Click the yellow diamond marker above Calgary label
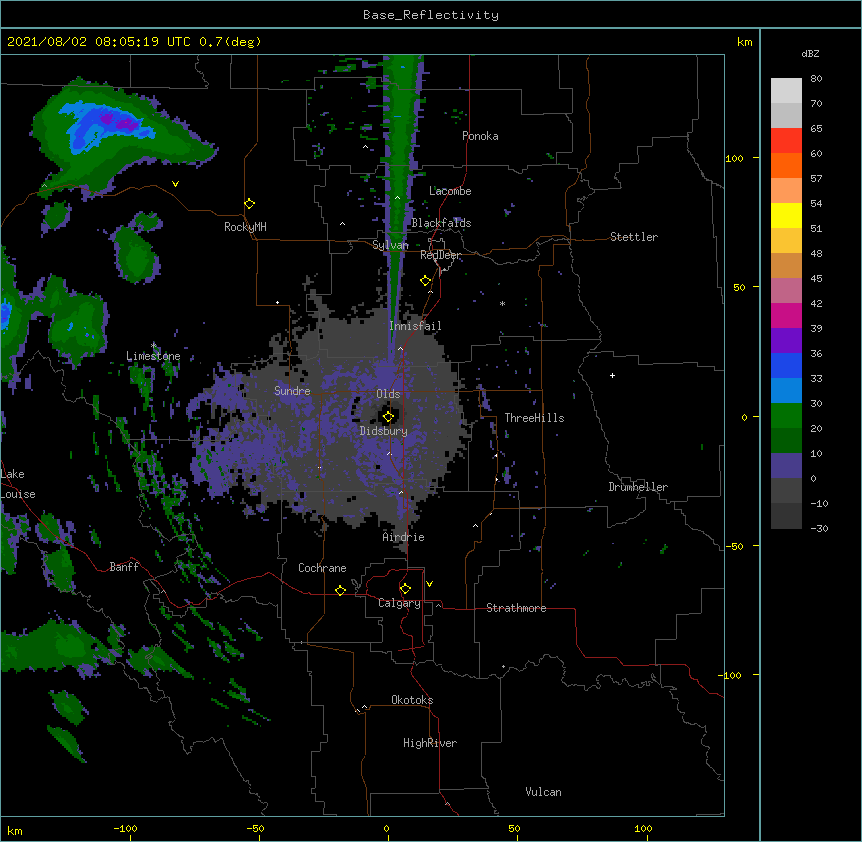The height and width of the screenshot is (842, 862). pos(405,589)
